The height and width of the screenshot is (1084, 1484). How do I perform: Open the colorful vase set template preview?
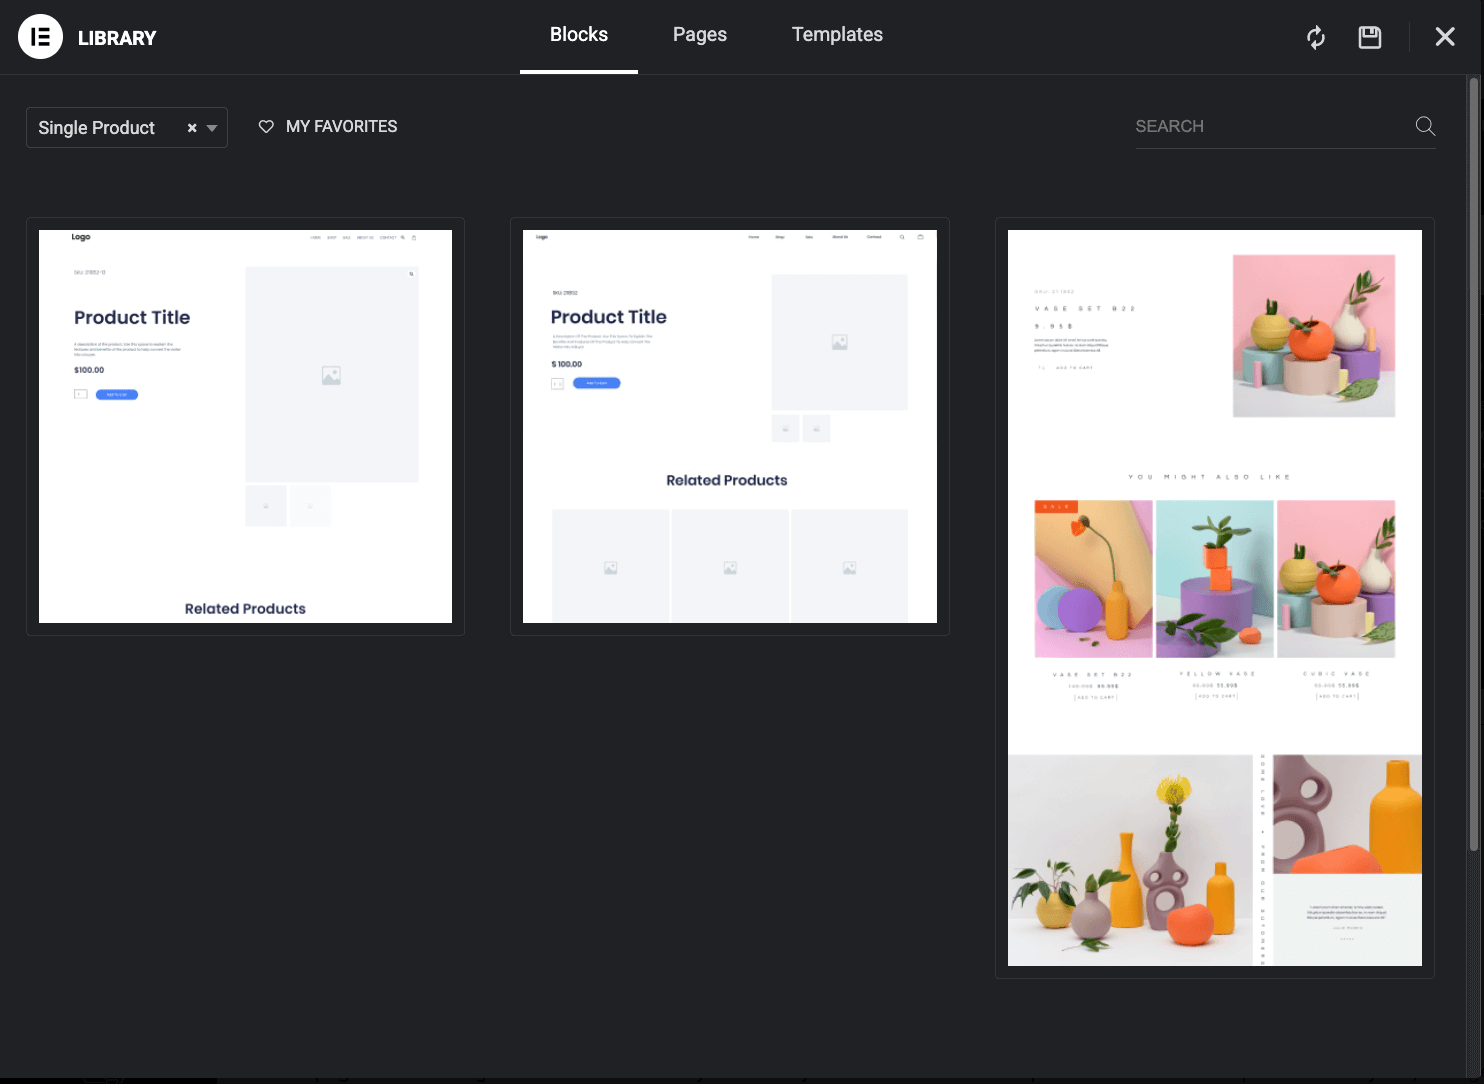1213,598
